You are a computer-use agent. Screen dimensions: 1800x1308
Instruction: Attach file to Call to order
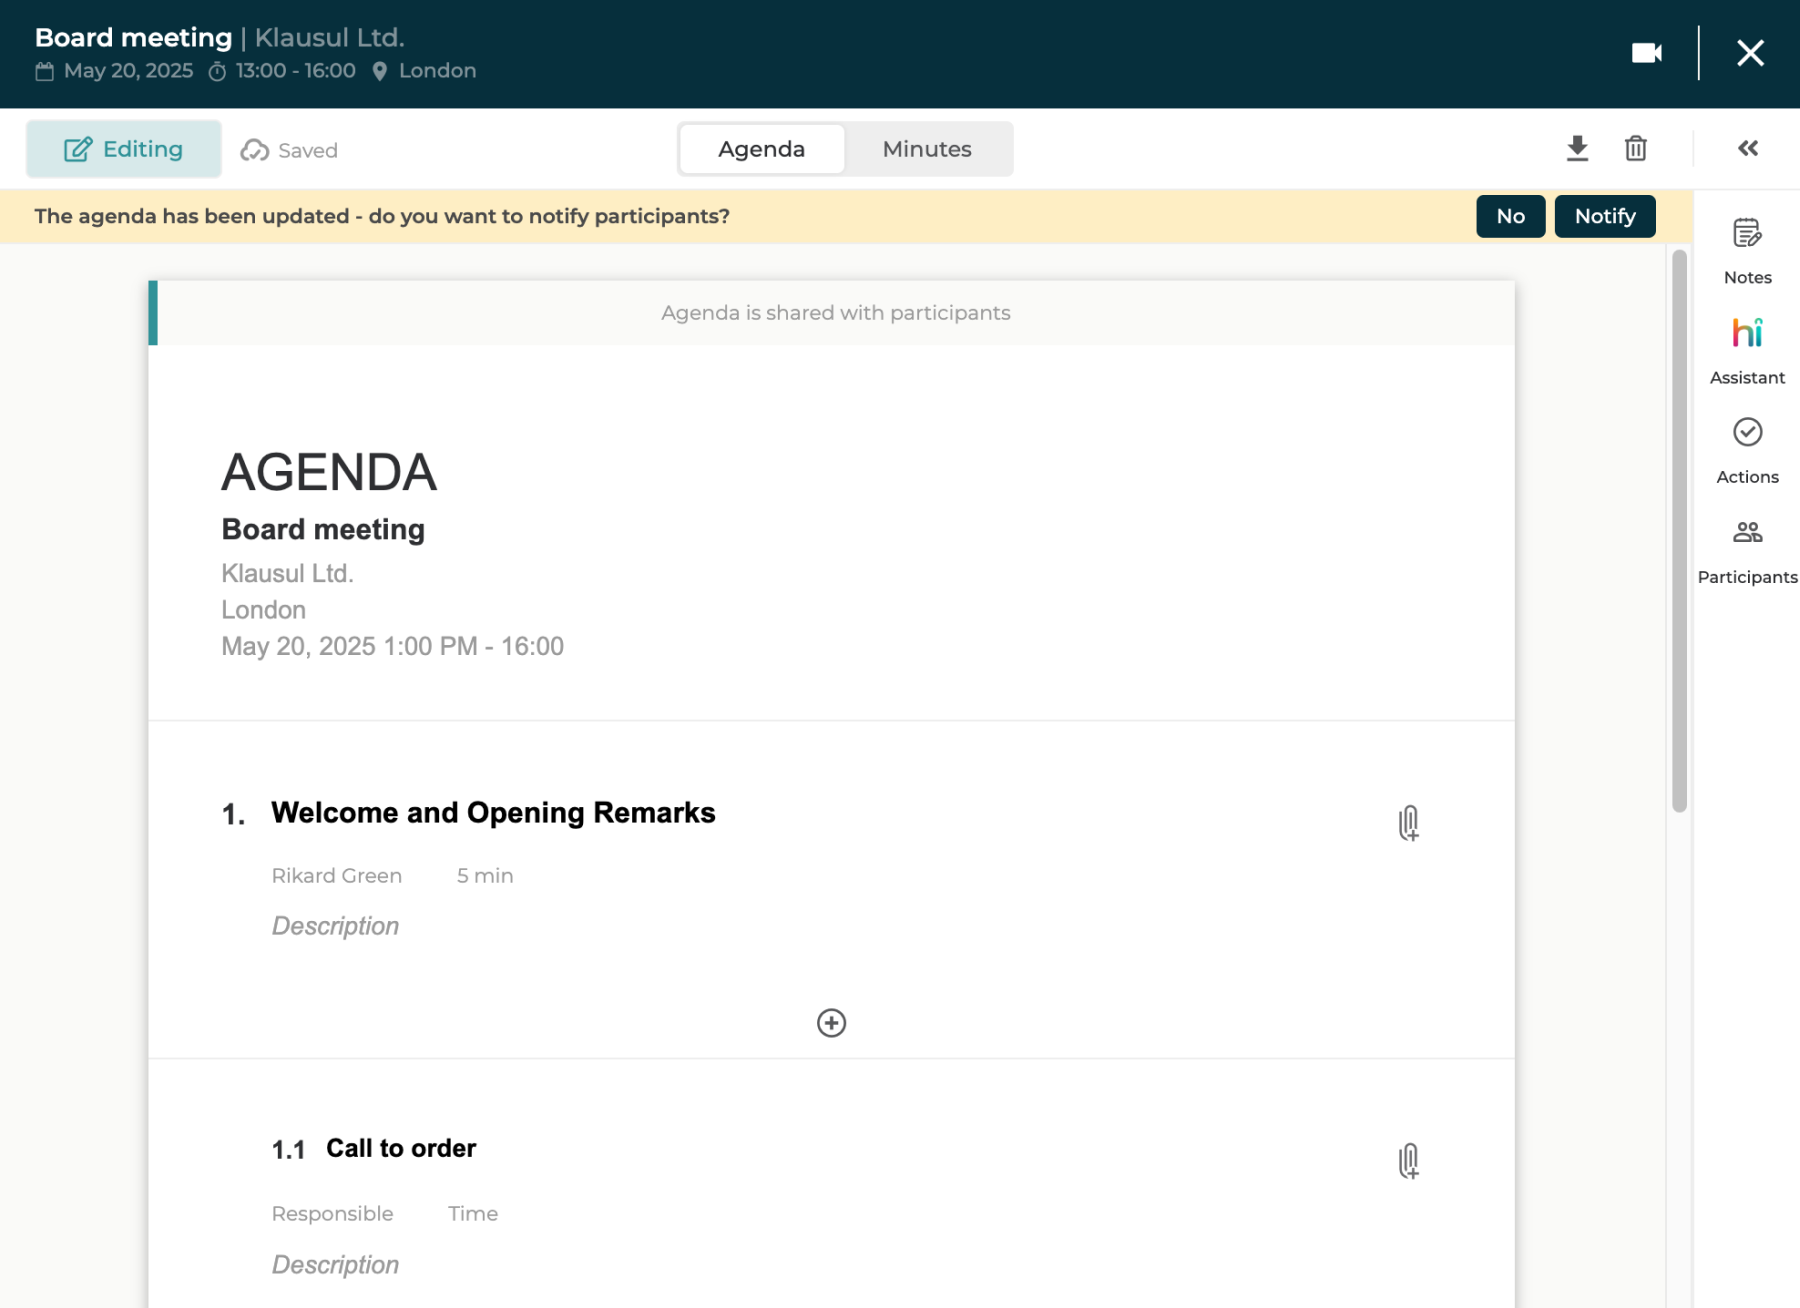pyautogui.click(x=1408, y=1161)
